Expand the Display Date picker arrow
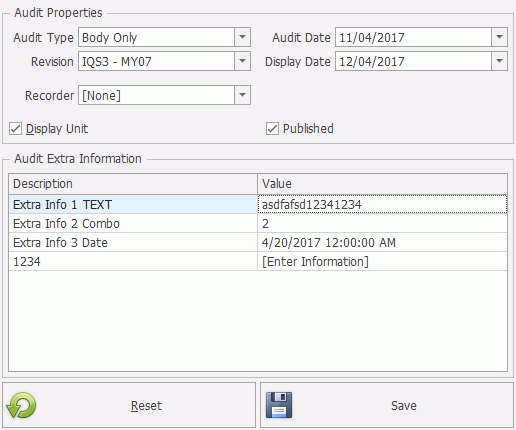516x430 pixels. (499, 61)
